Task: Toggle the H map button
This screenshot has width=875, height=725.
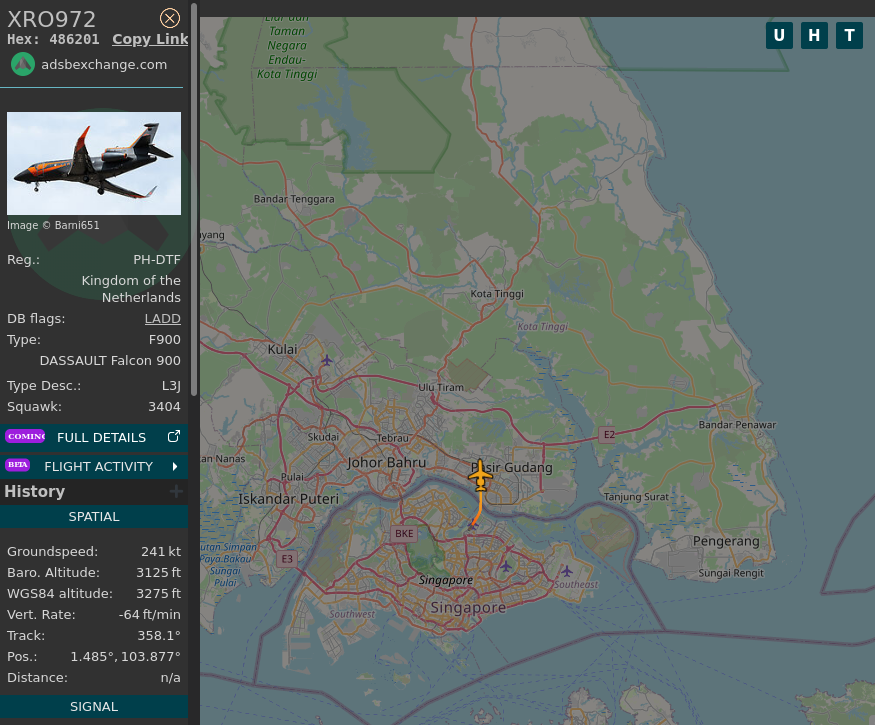Action: tap(814, 35)
